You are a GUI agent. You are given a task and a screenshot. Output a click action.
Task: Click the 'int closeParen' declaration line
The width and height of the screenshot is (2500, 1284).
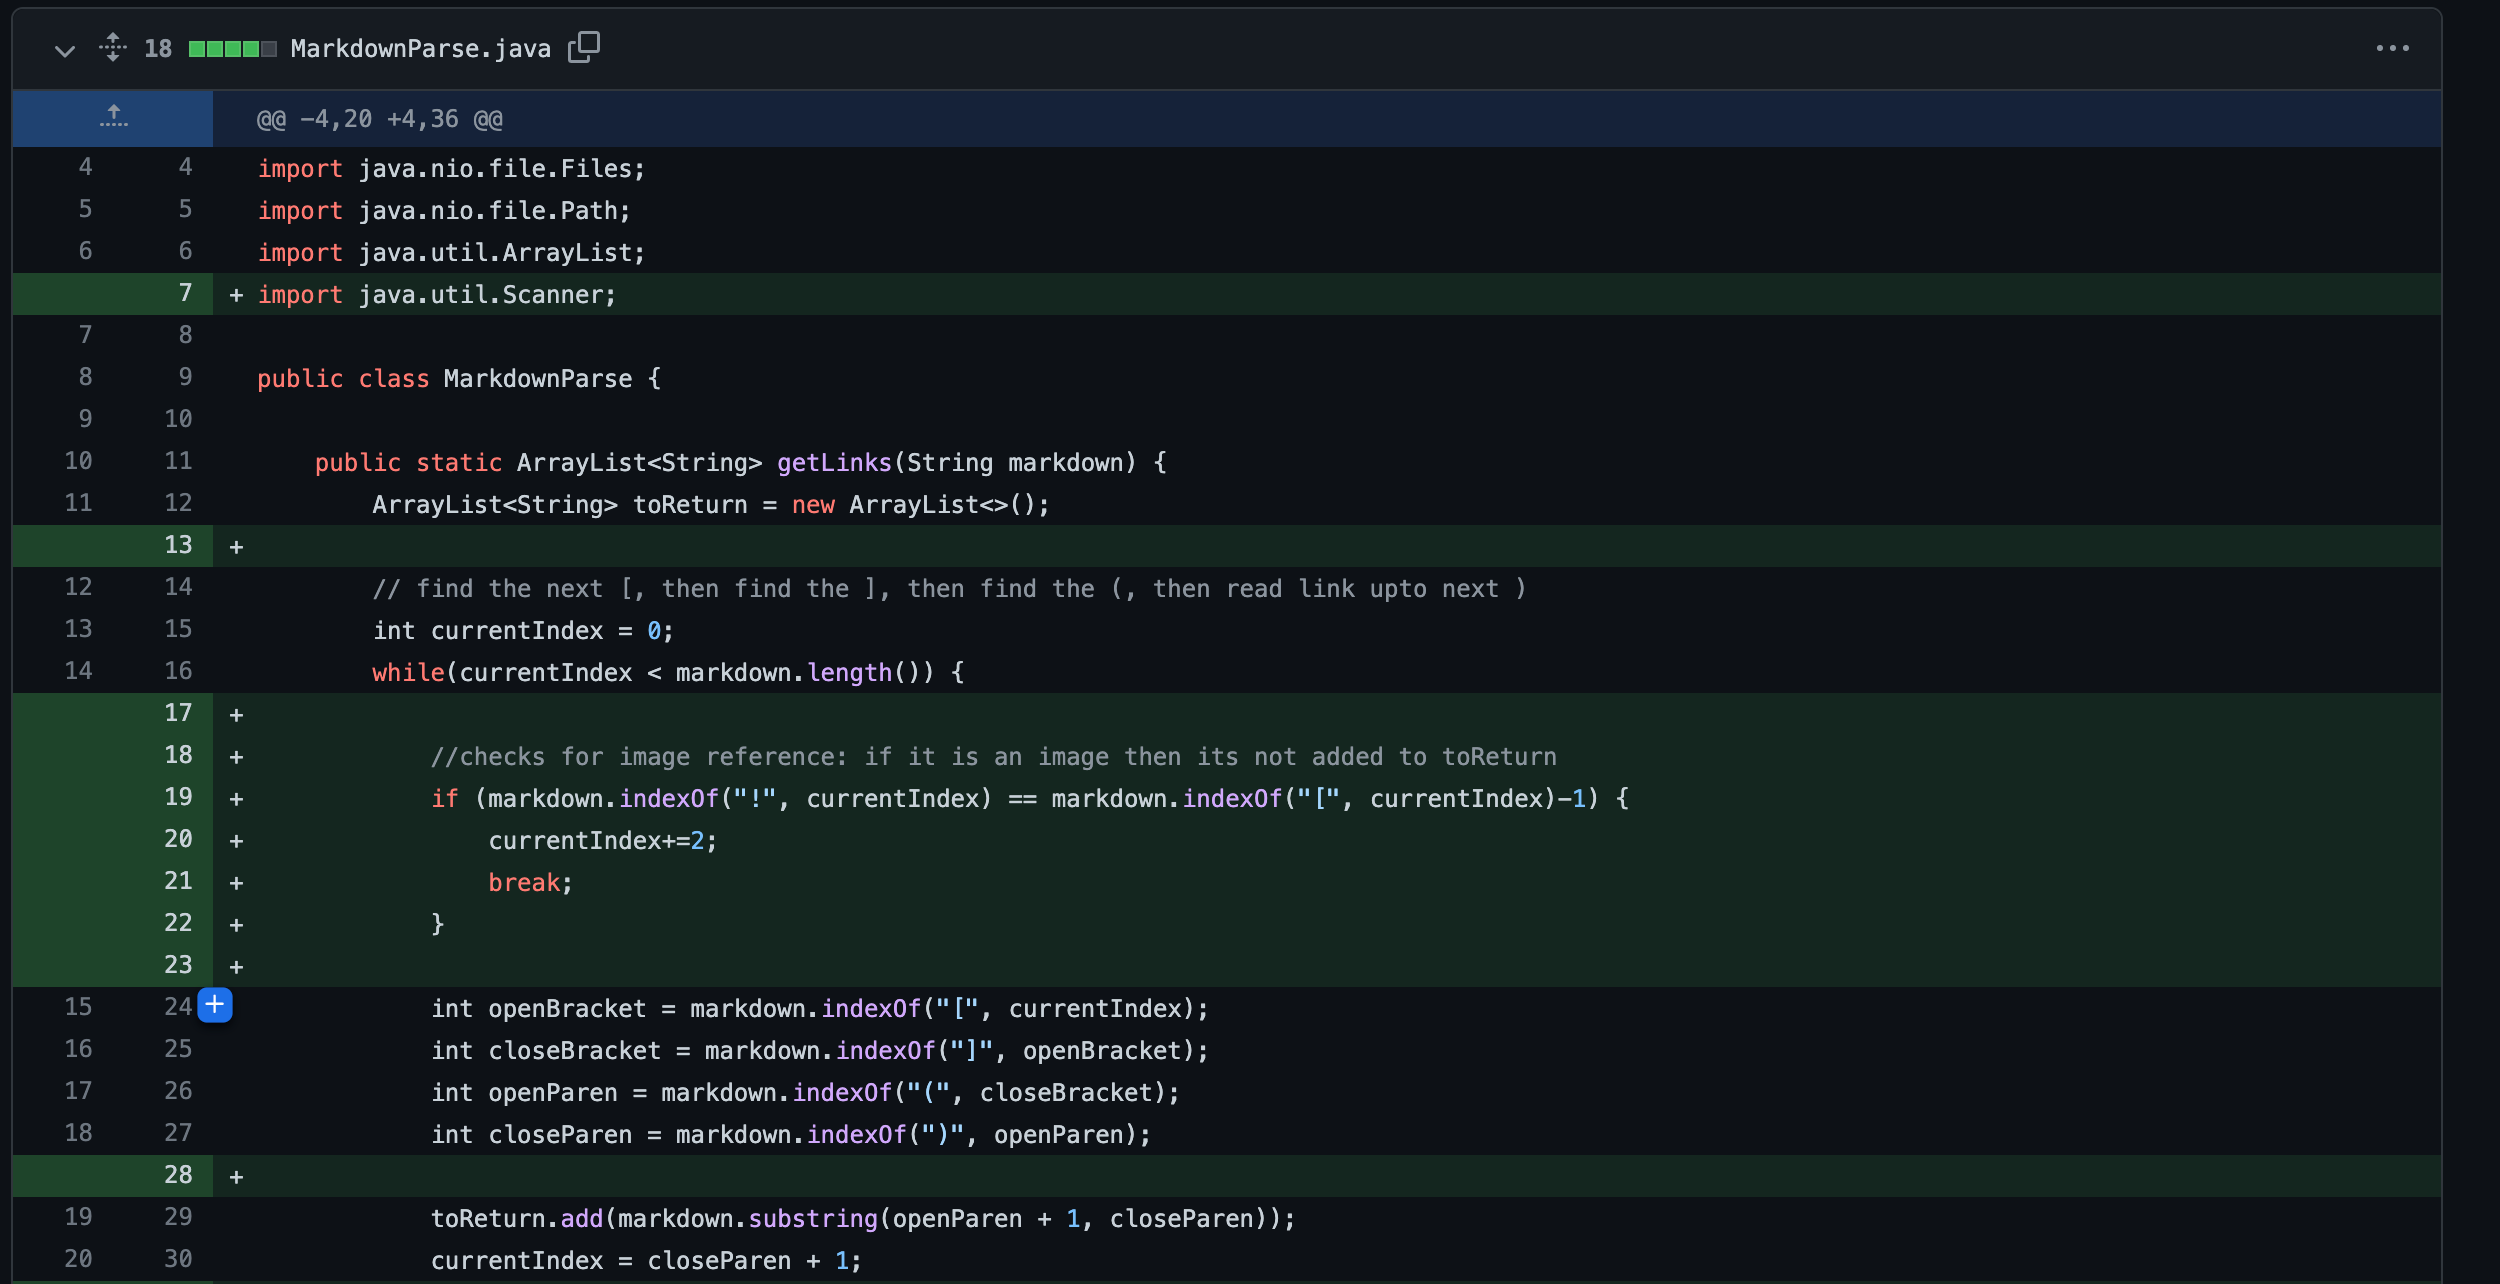click(791, 1135)
